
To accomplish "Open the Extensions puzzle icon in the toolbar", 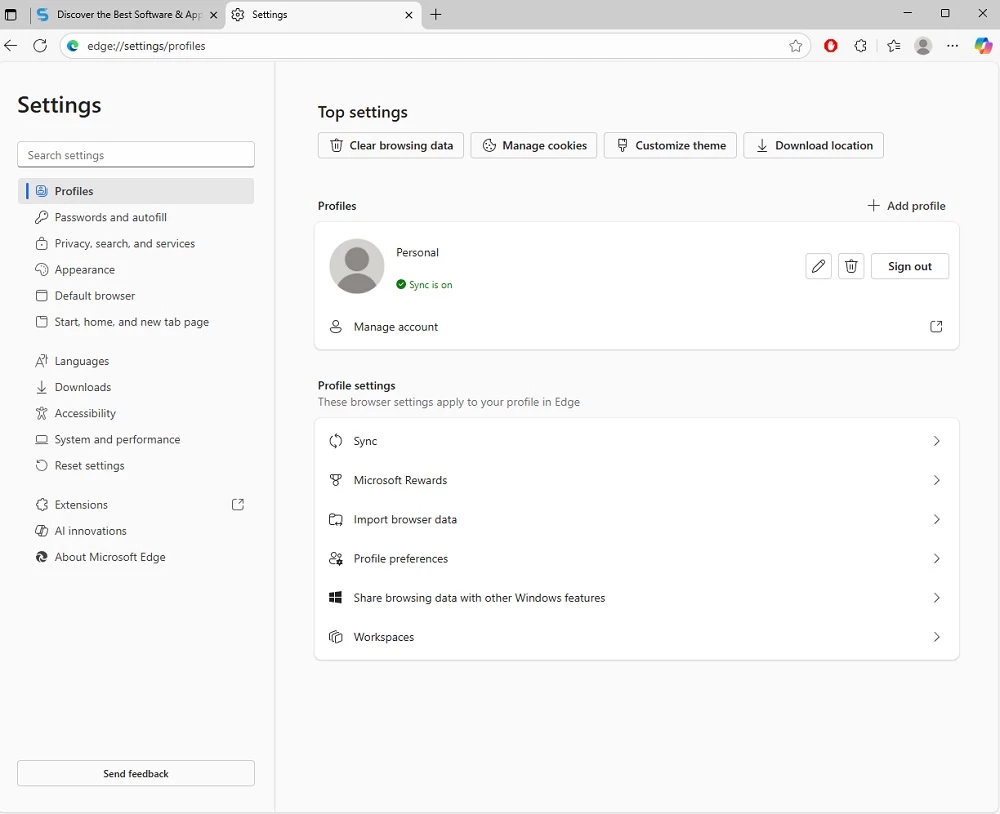I will 861,46.
